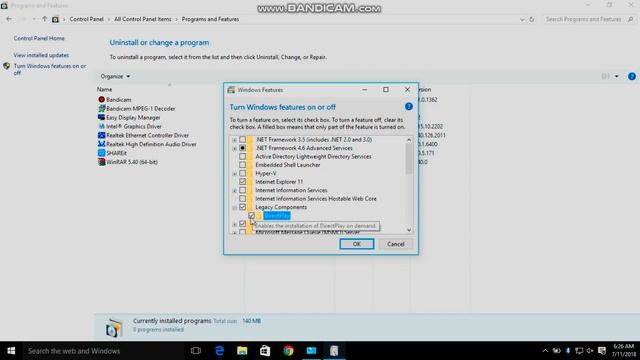Expand the .NET Framework 4.6 Advanced Services node
The image size is (640, 360).
(235, 148)
